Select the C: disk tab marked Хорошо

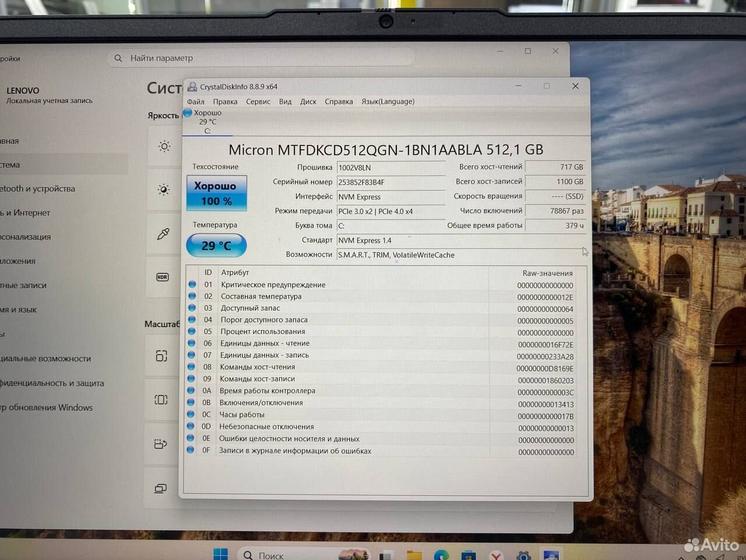pos(205,122)
